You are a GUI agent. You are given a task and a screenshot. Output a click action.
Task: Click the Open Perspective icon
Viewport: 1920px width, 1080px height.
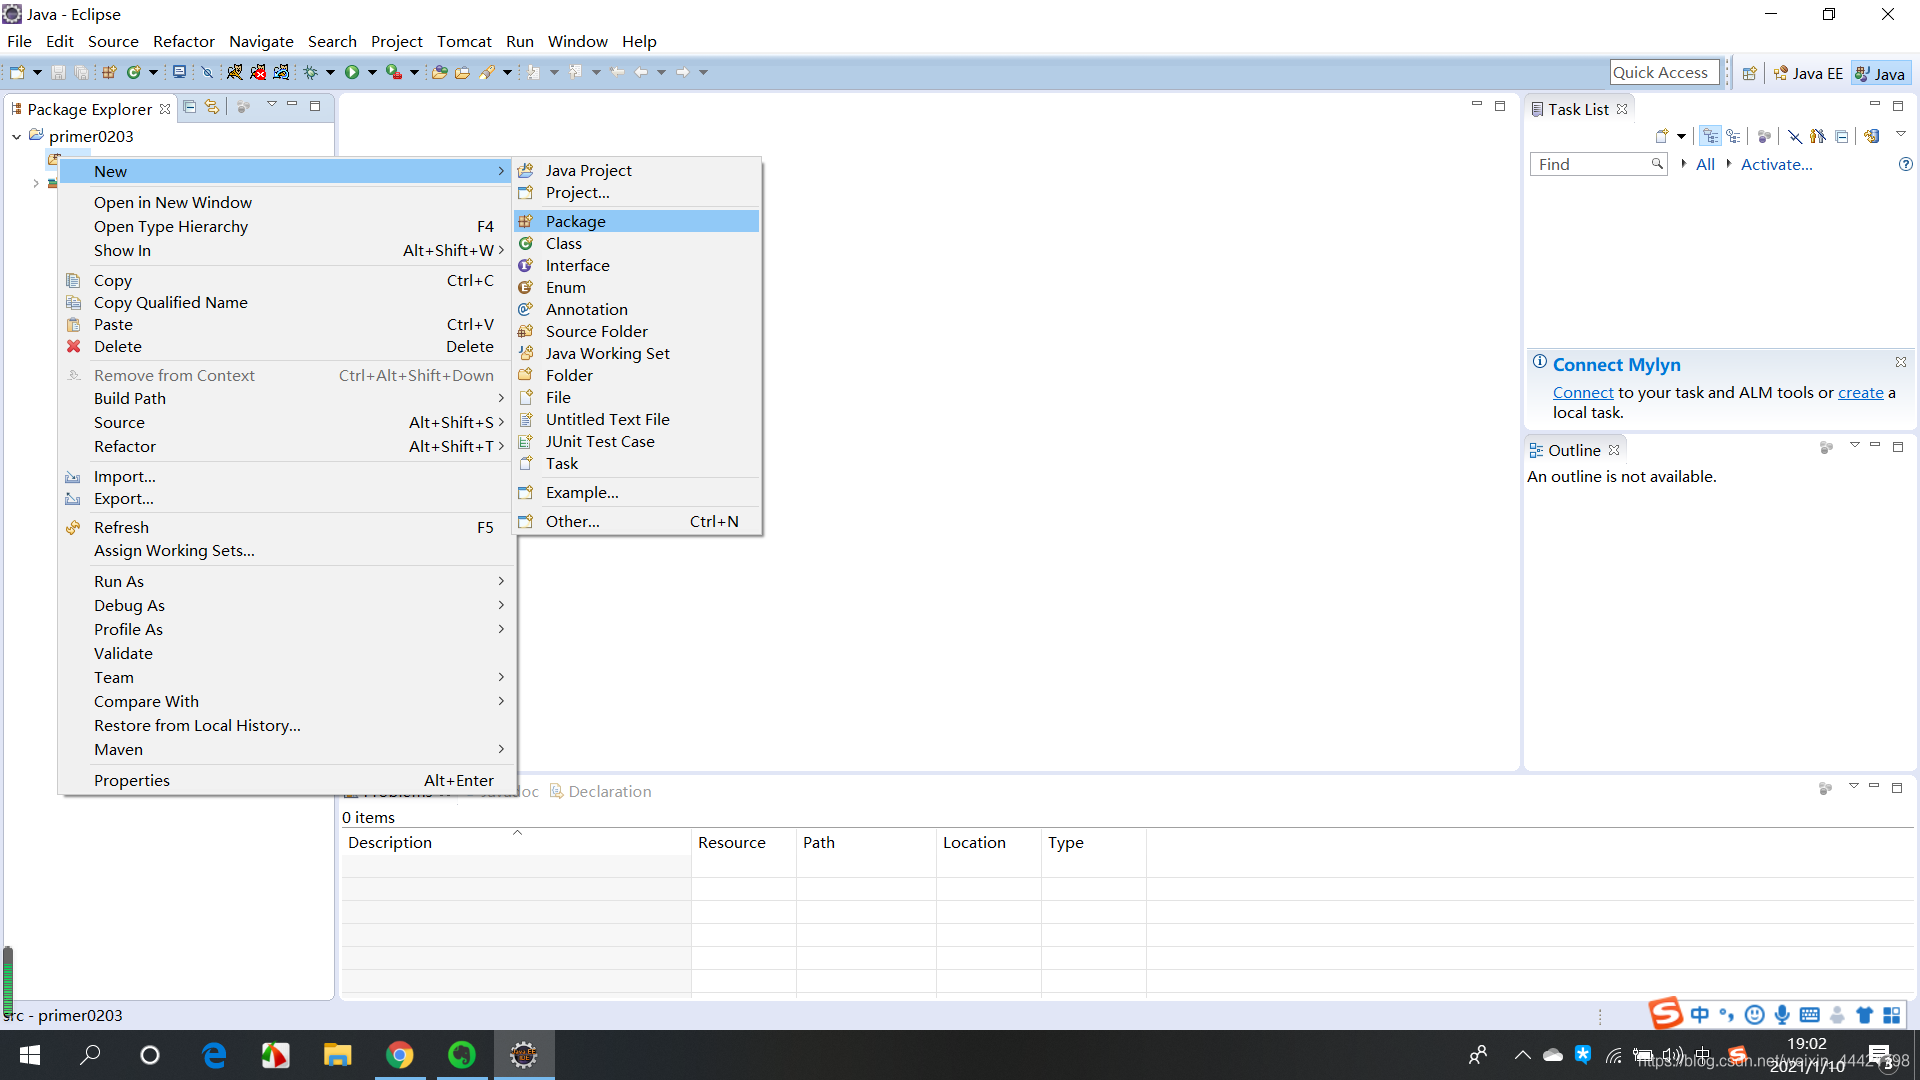[1749, 73]
